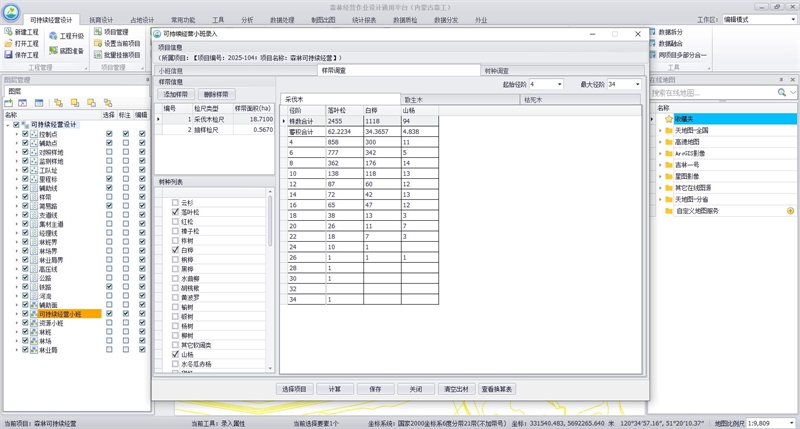Open the 起始径阶 dropdown
Viewport: 800px width, 429px height.
click(560, 84)
